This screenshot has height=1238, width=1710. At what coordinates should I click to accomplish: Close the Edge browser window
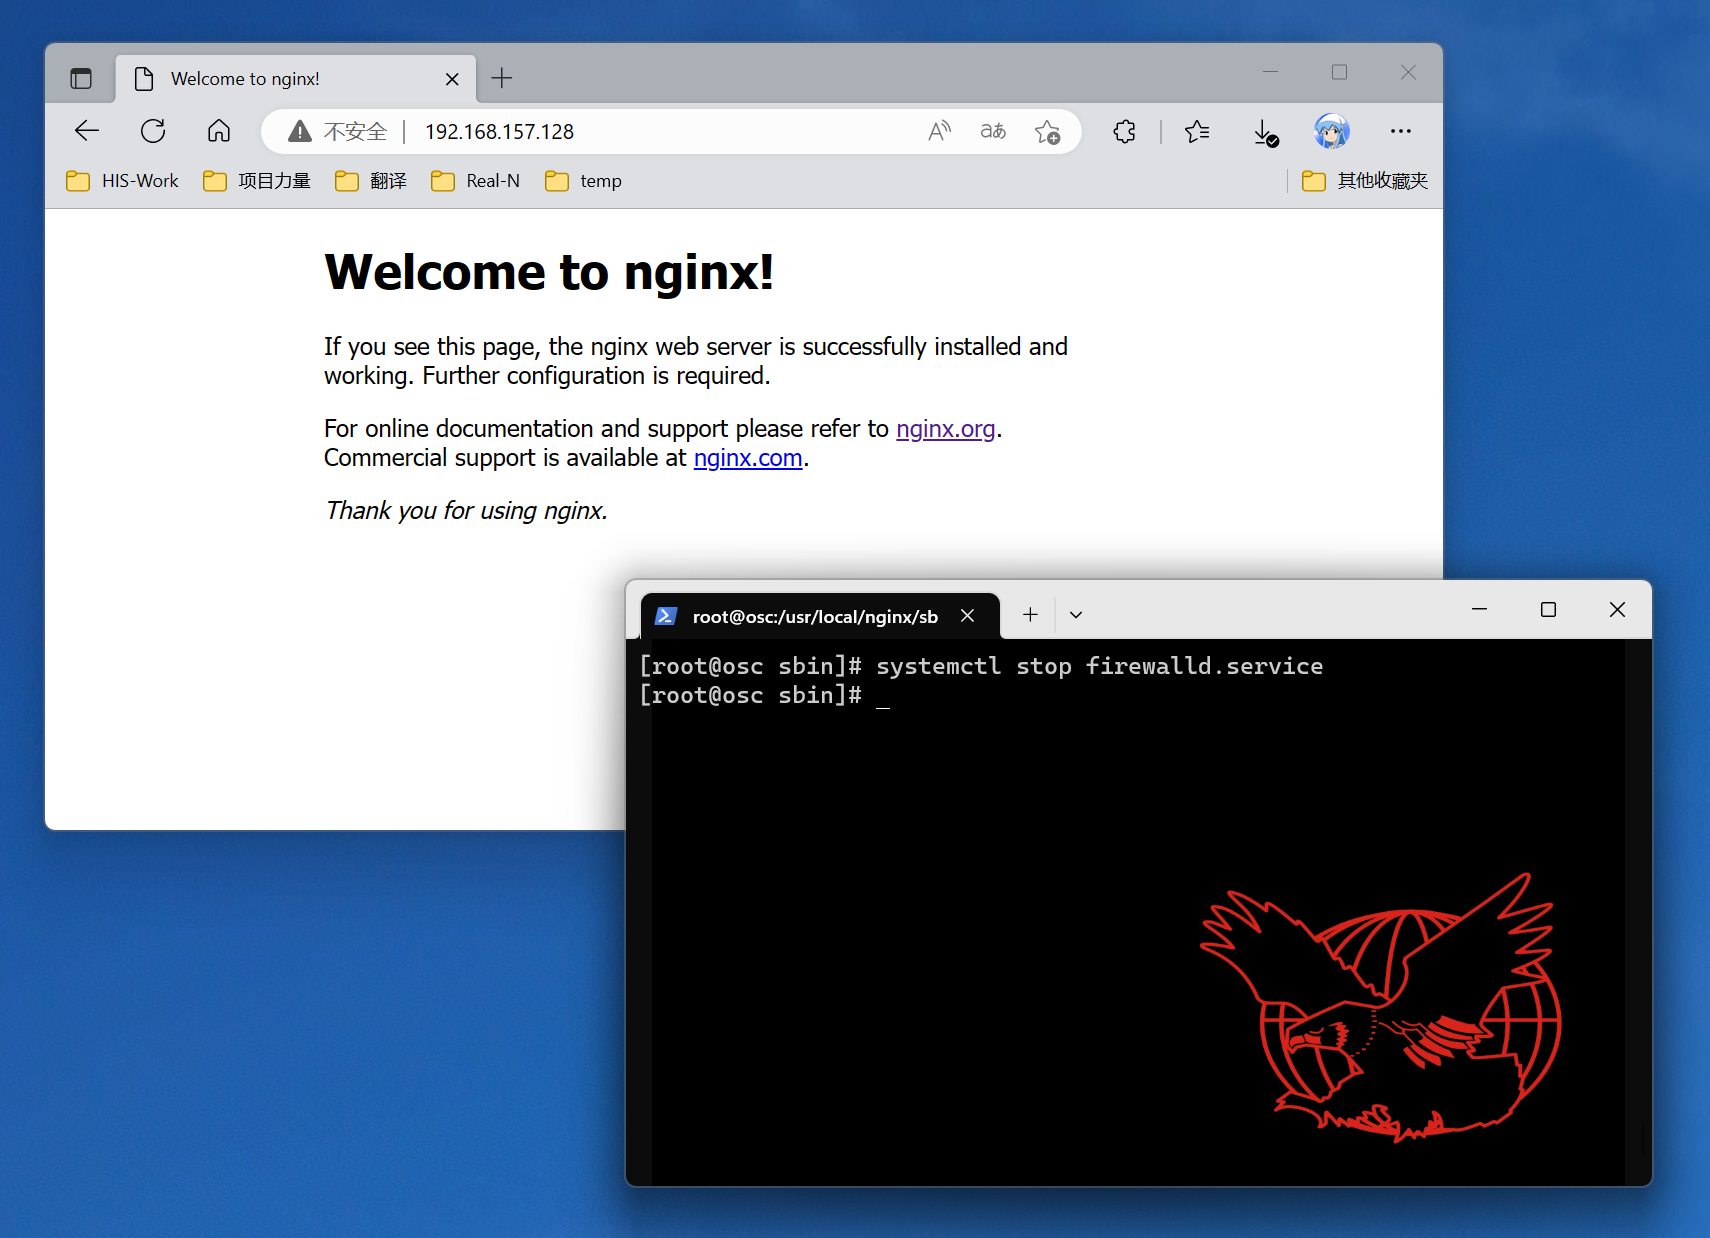point(1408,72)
